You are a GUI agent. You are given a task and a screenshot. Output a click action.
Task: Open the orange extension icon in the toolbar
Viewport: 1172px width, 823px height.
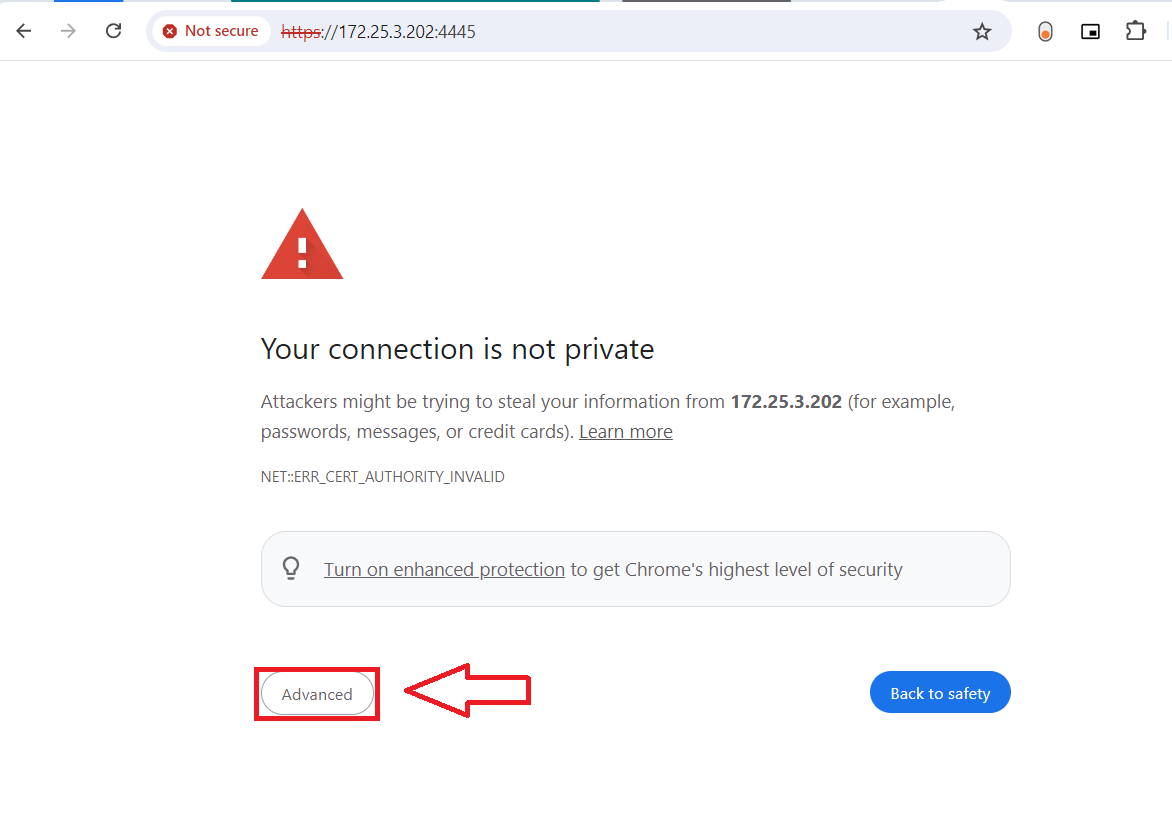click(1045, 32)
